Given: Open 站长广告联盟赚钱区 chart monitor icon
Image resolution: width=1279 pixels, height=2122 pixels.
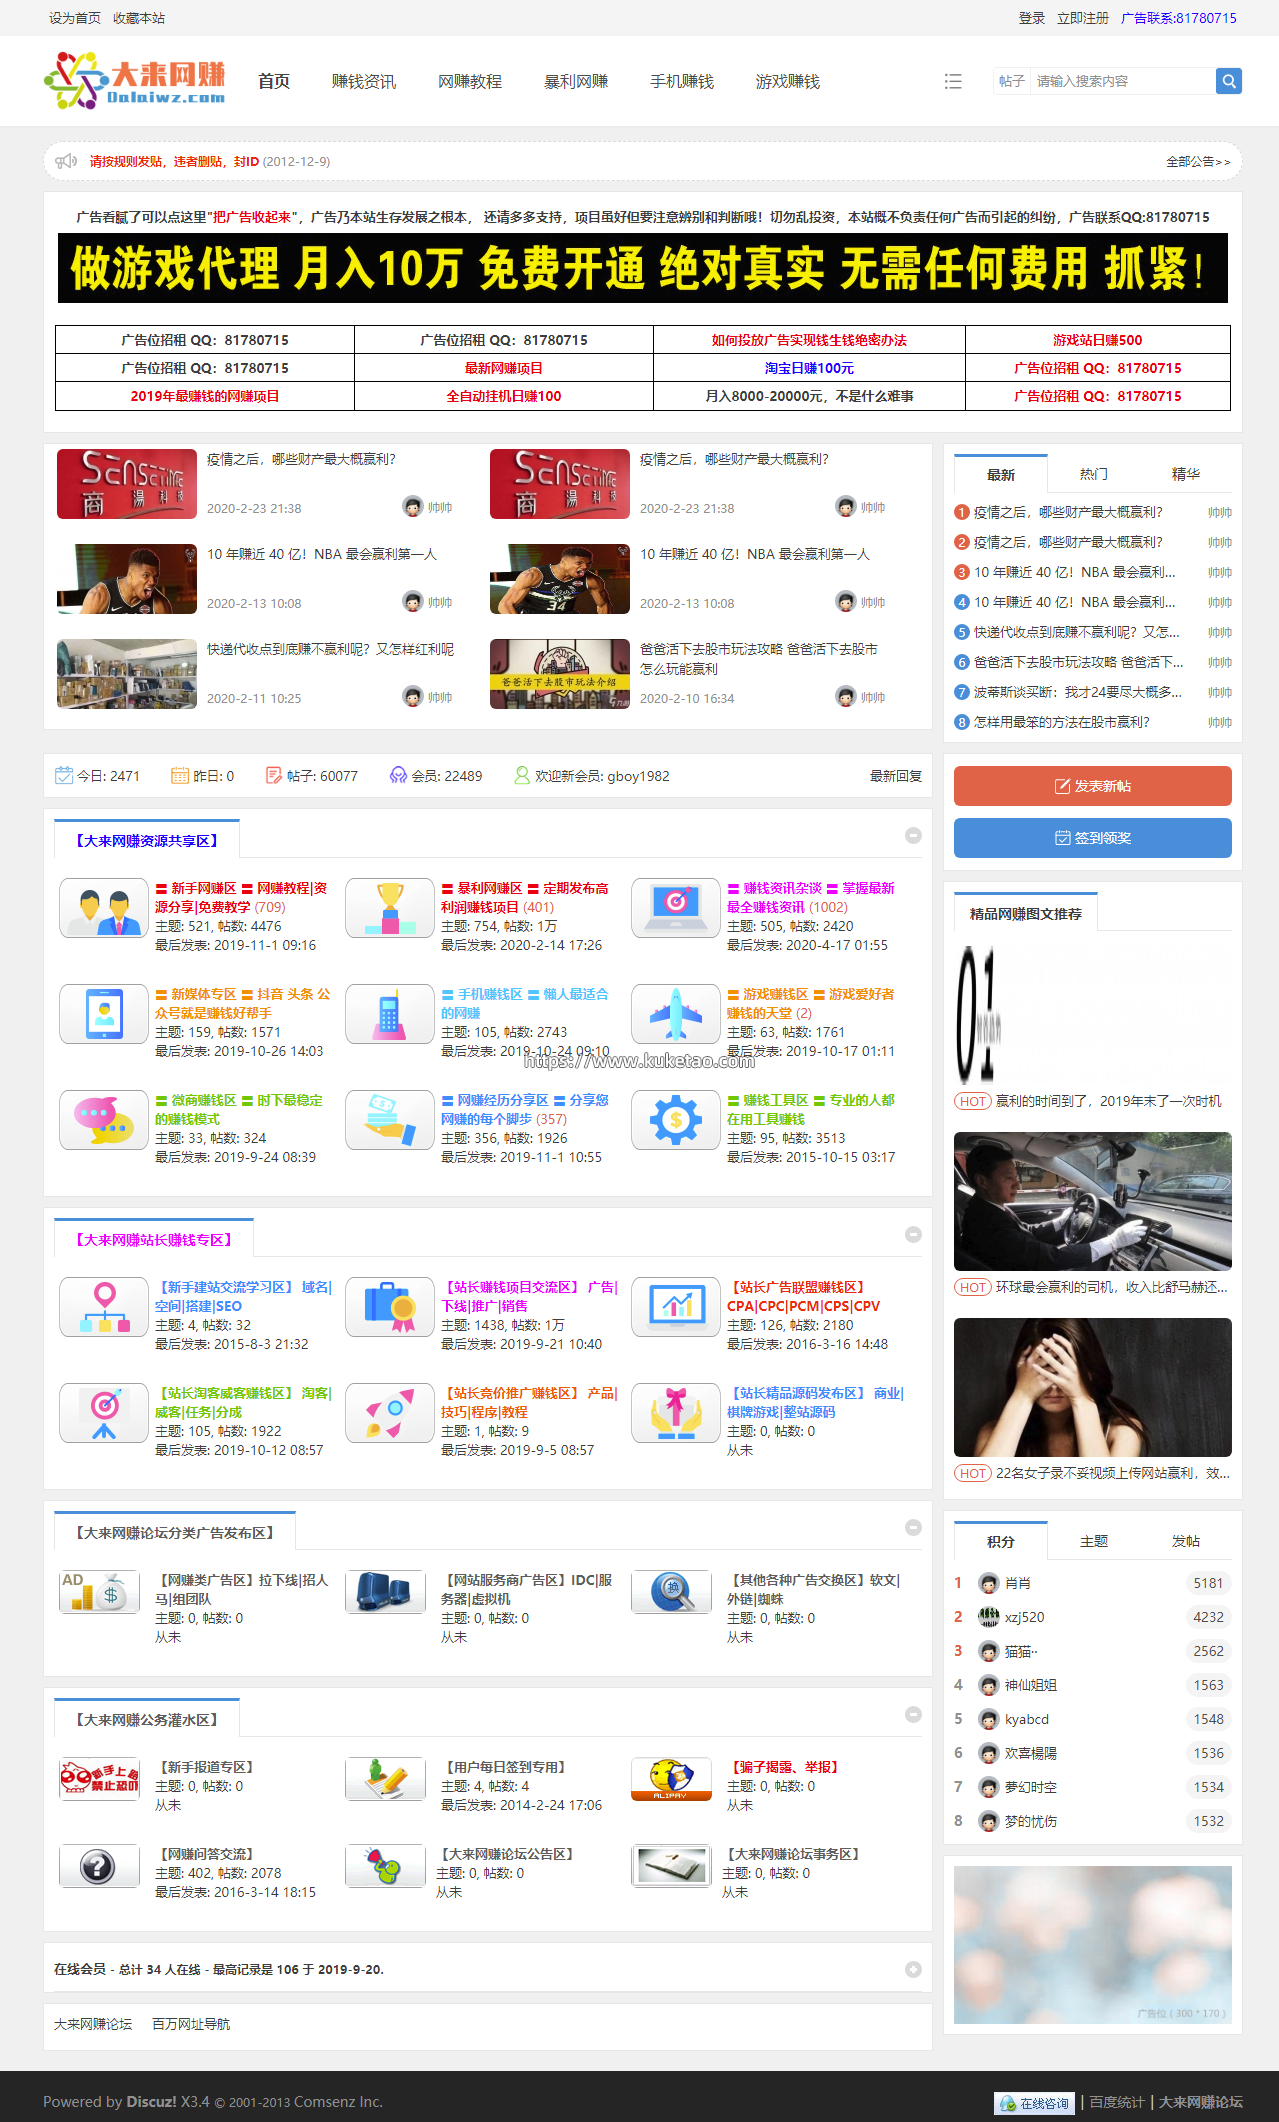Looking at the screenshot, I should click(676, 1306).
